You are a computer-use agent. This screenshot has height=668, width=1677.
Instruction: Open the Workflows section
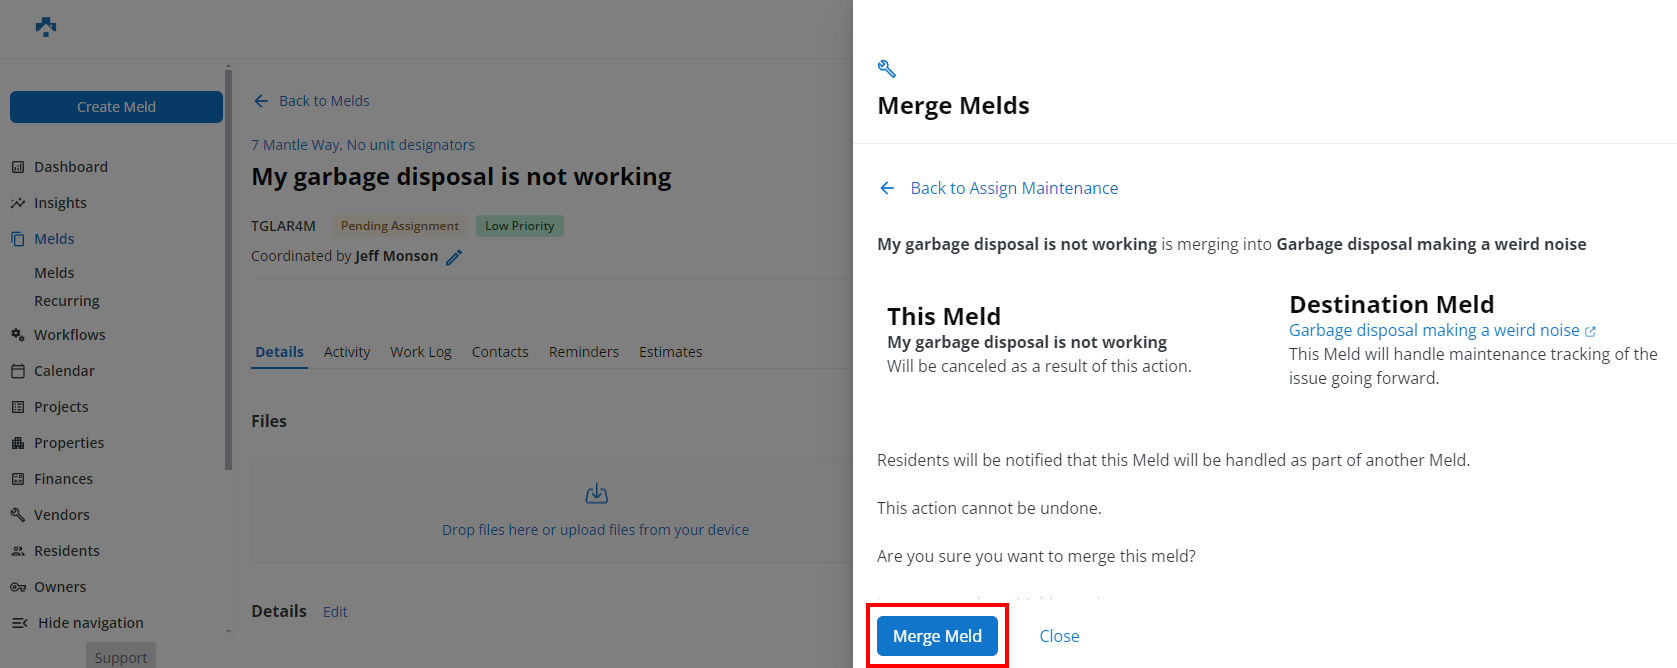[69, 334]
